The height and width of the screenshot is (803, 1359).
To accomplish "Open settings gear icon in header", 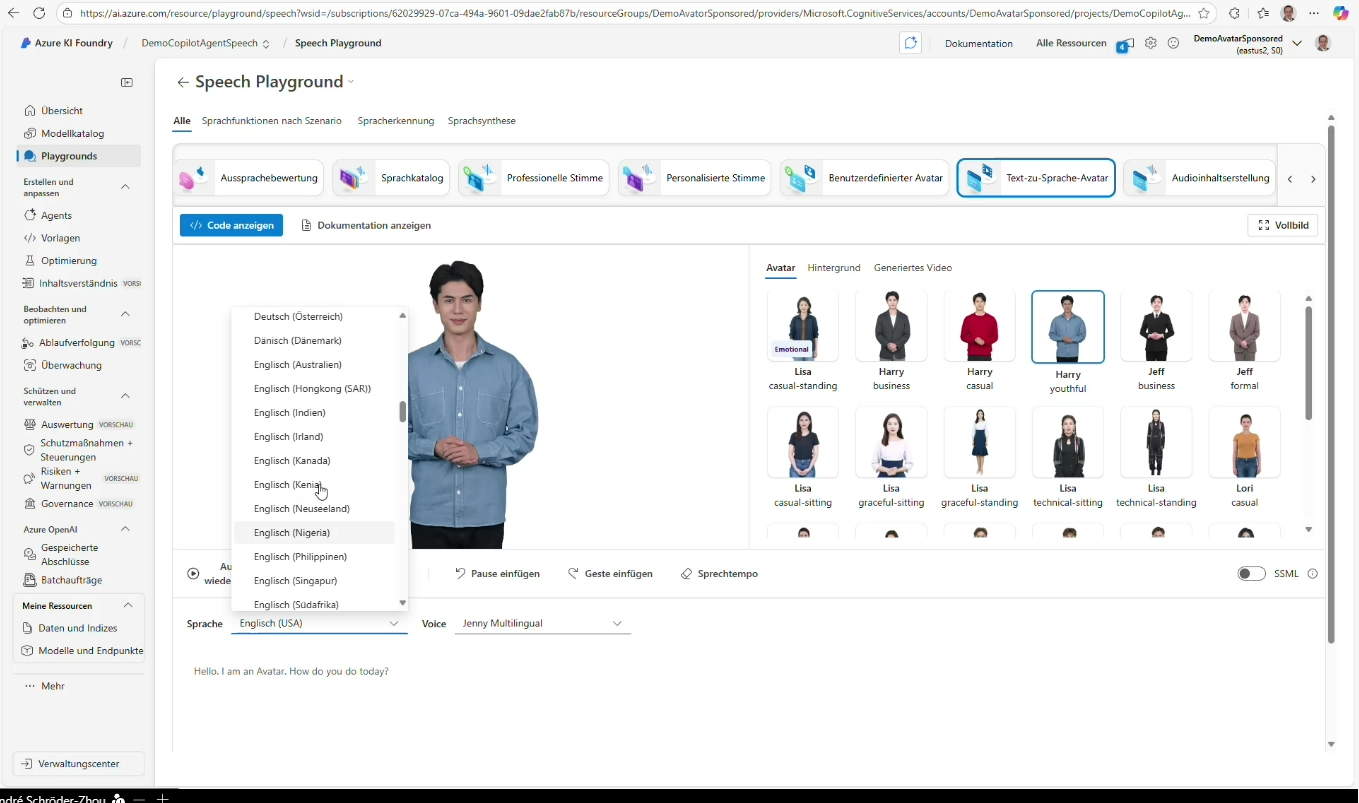I will pos(1151,43).
